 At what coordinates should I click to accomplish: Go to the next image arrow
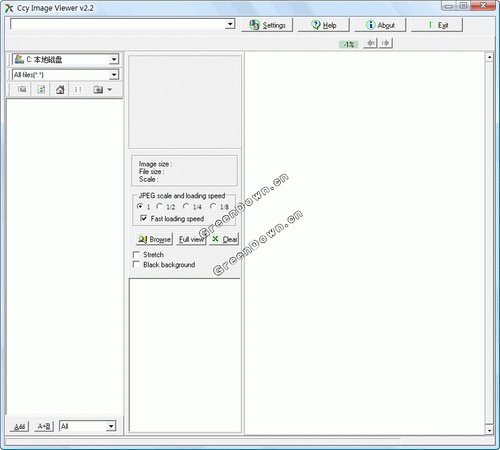click(x=386, y=43)
